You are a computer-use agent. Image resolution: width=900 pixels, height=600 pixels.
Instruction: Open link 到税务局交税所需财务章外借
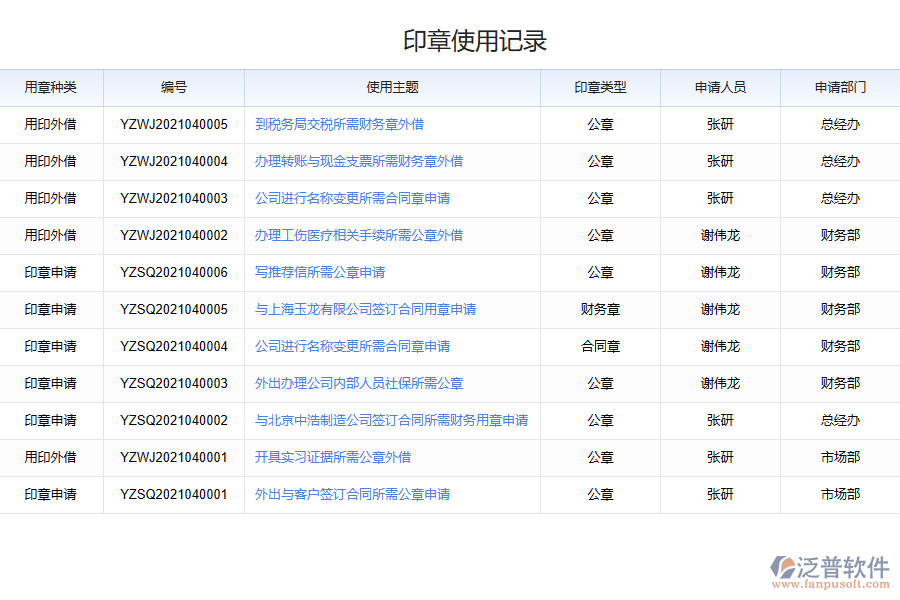pos(339,124)
